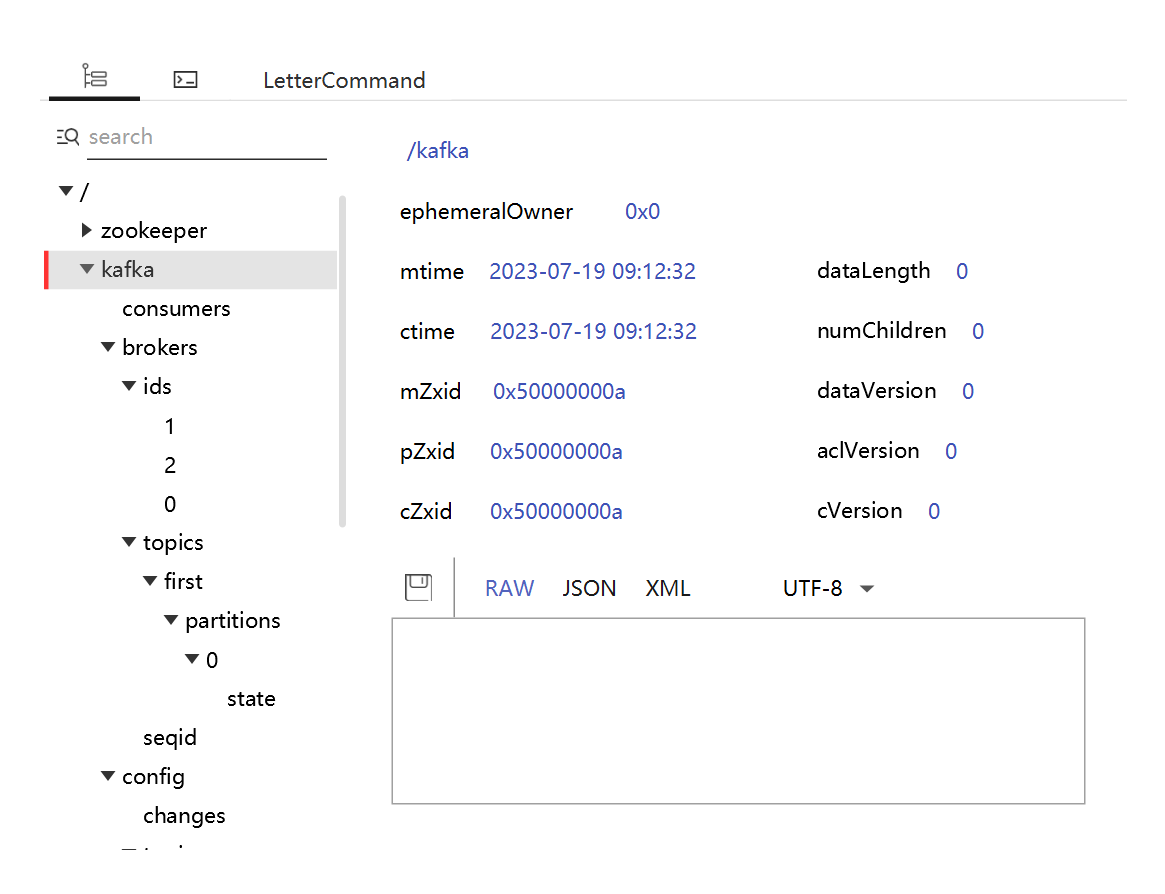1165x894 pixels.
Task: Select broker id 0 under ids
Action: (x=170, y=505)
